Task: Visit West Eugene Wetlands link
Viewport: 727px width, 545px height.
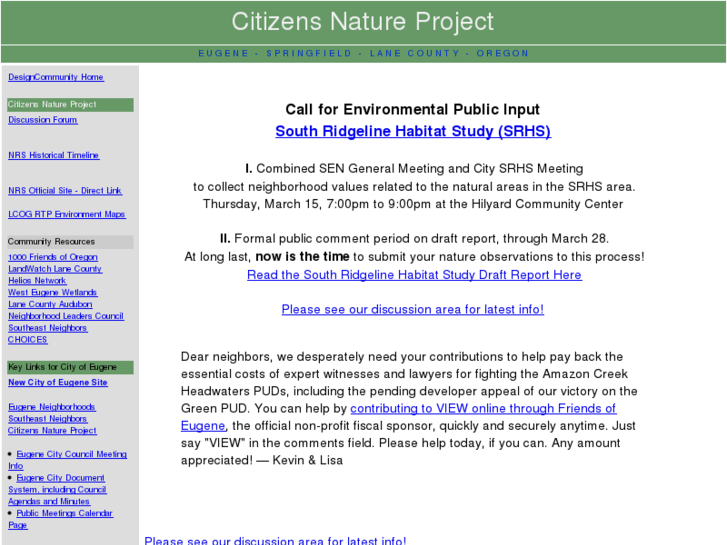Action: (x=52, y=292)
